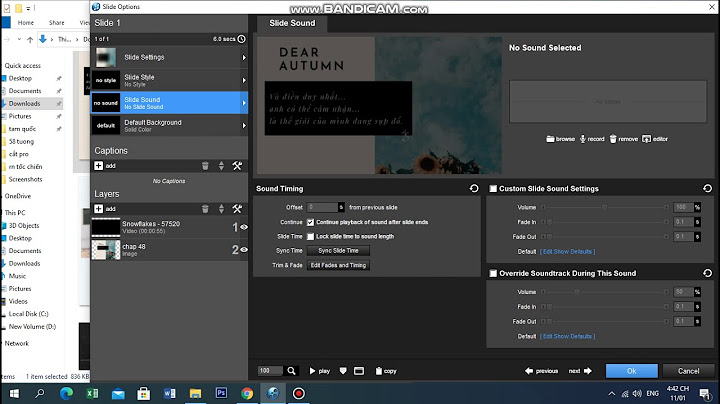Open the sound editor icon
The image size is (720, 404).
tap(647, 139)
